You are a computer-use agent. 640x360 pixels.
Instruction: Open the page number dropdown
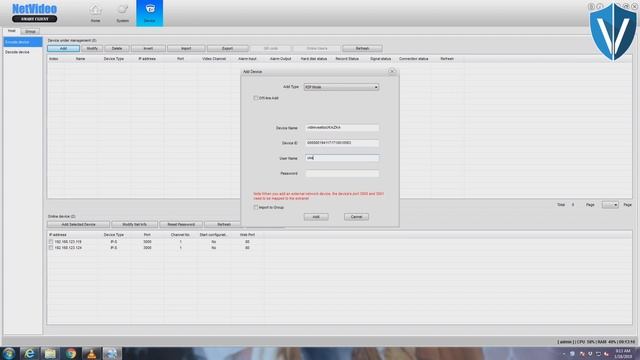(610, 205)
